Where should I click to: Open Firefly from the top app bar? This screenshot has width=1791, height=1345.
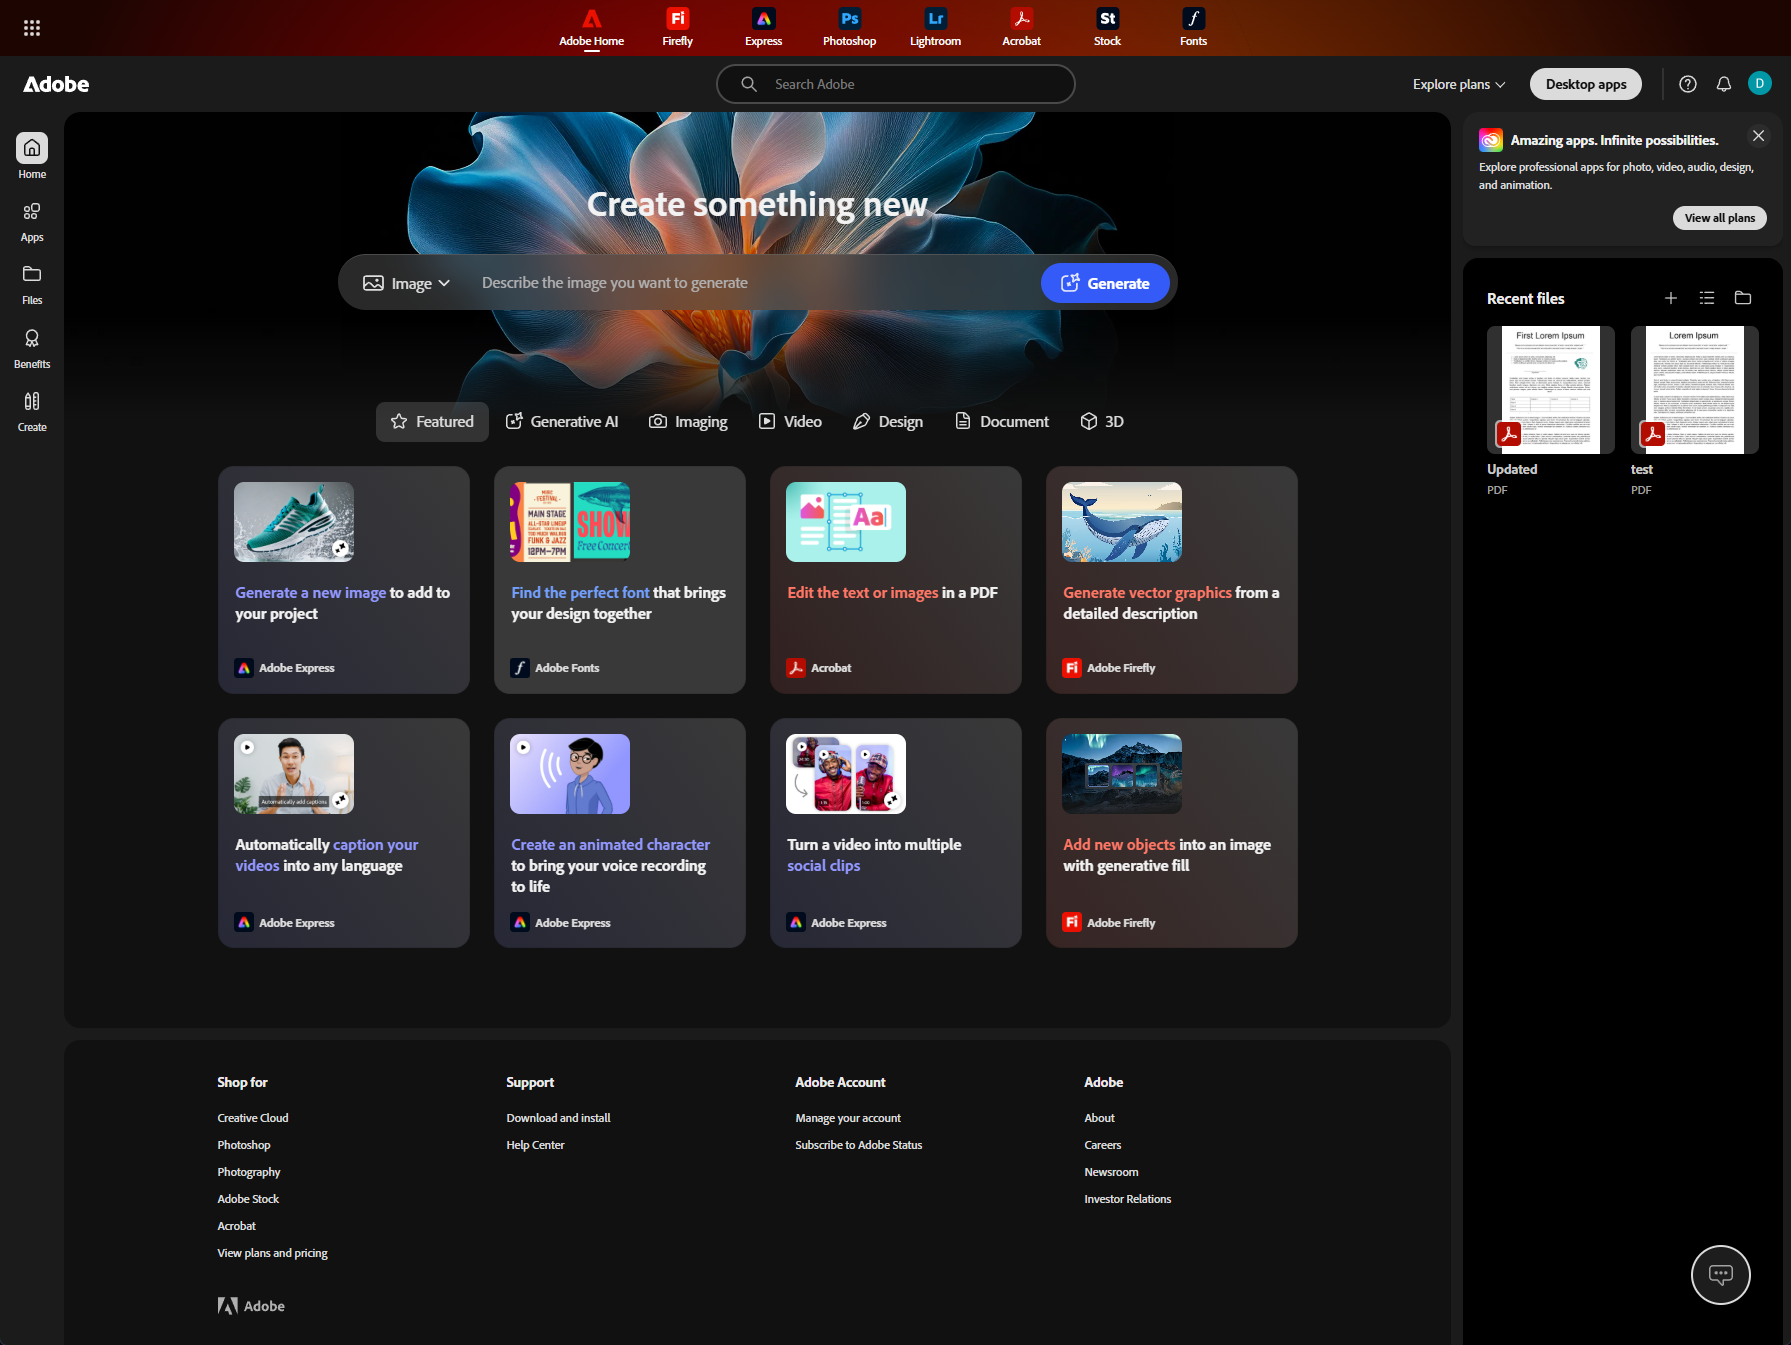(677, 28)
